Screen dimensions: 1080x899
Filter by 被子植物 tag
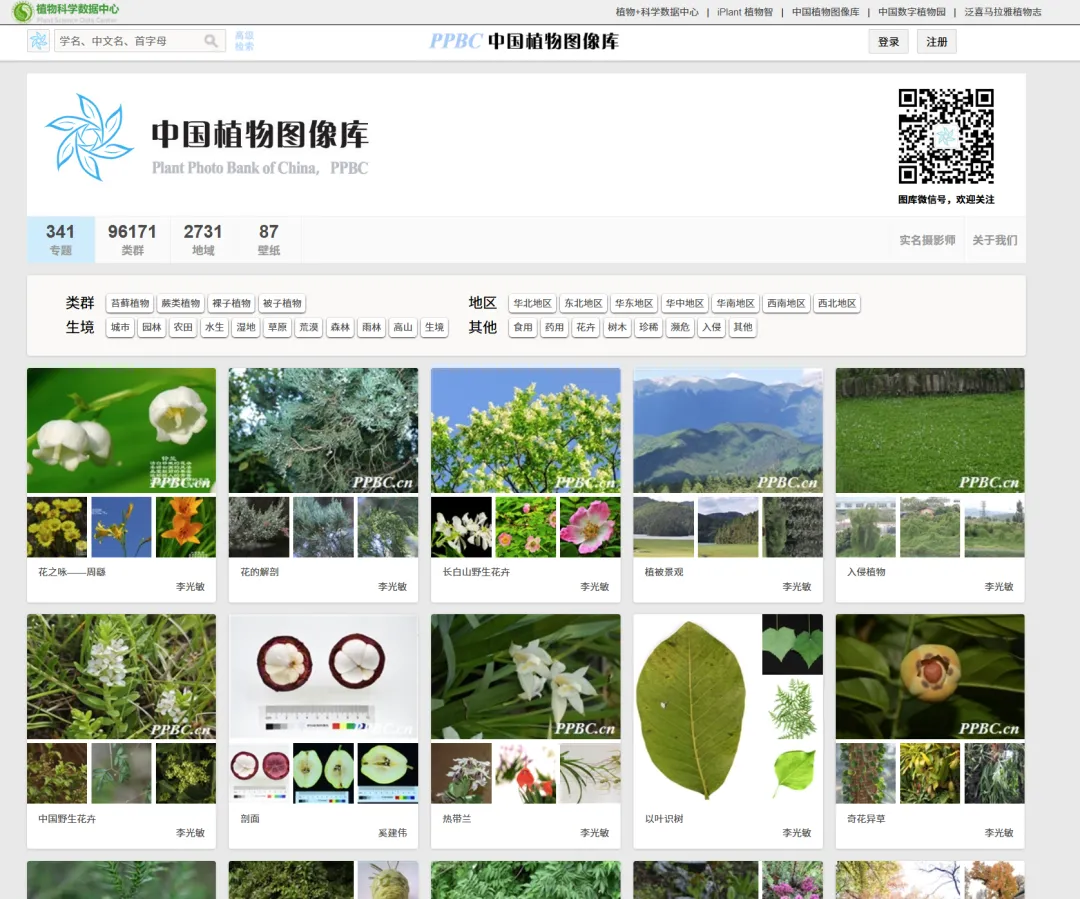(282, 303)
